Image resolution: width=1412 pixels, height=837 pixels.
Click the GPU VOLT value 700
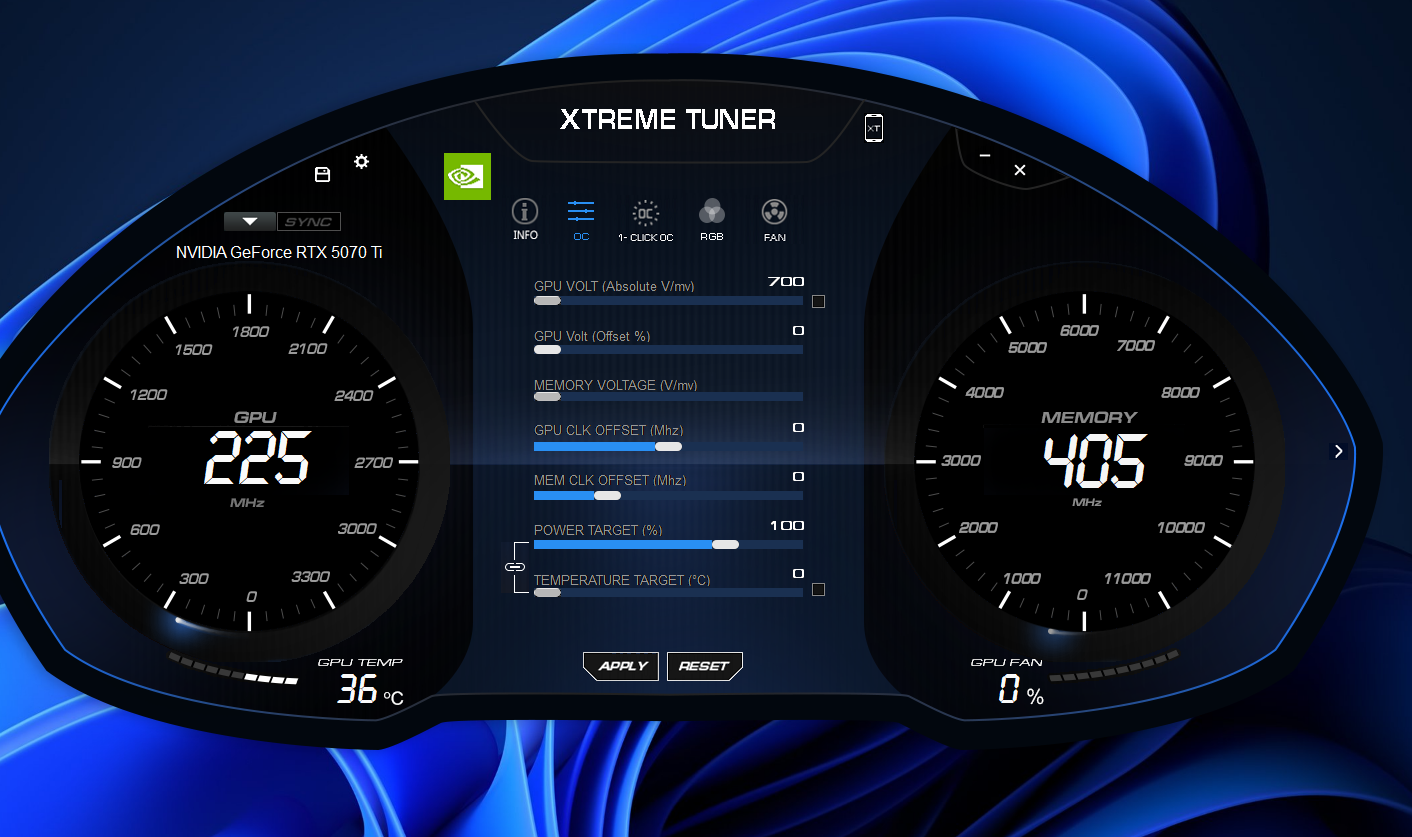tap(786, 282)
